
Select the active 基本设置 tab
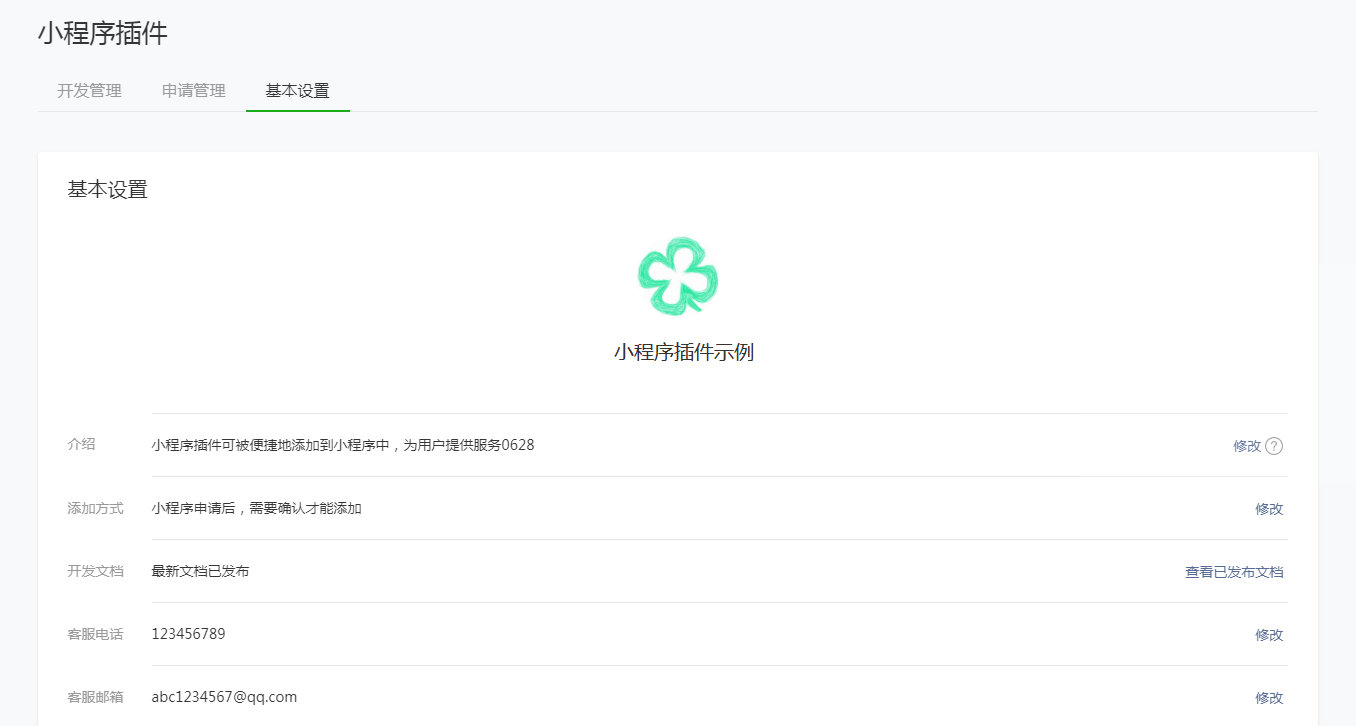click(x=297, y=90)
